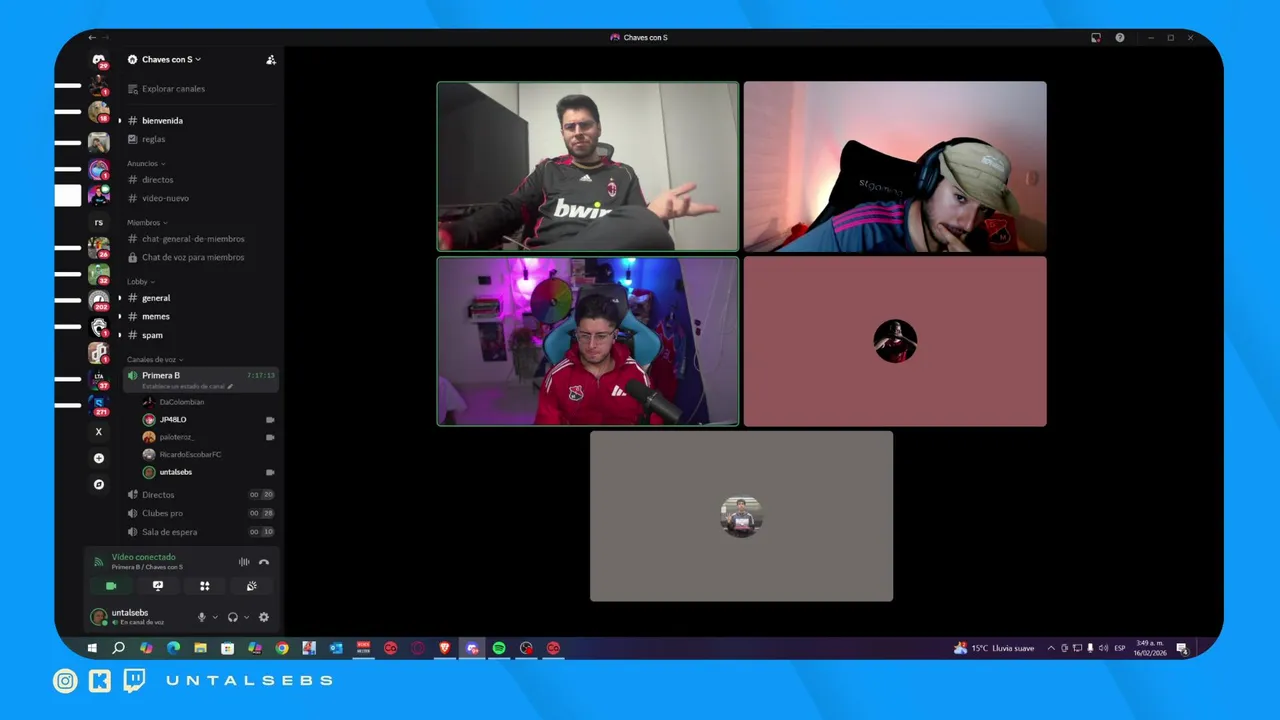
Task: Mute microphone in user panel
Action: pos(202,617)
